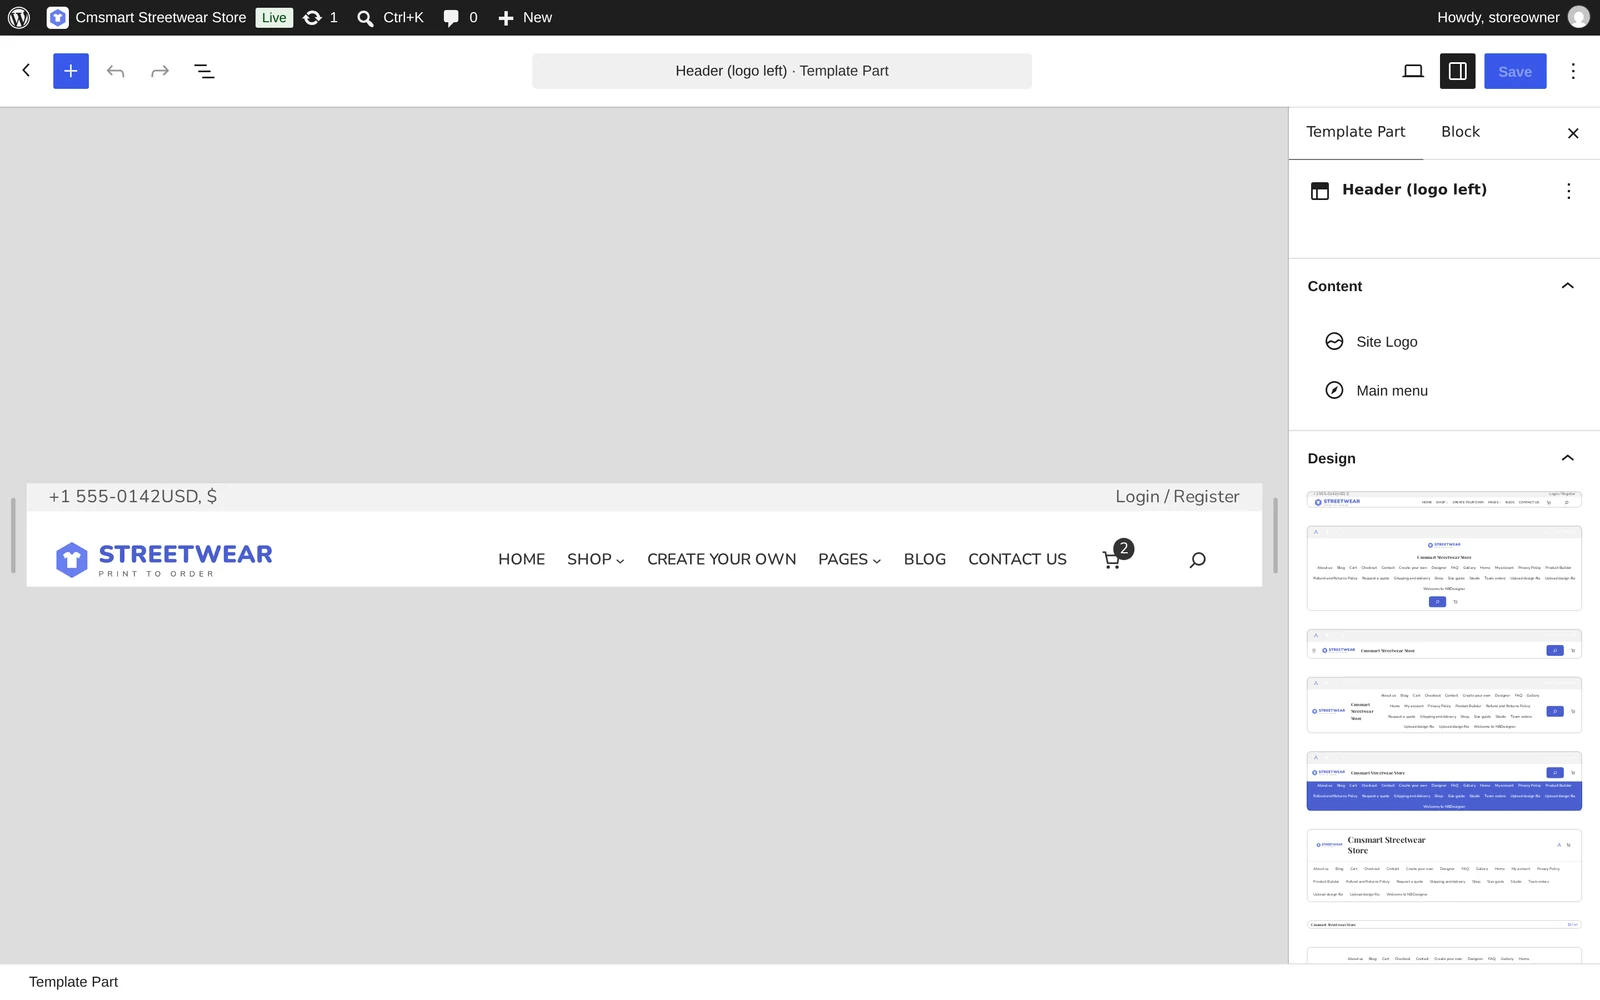This screenshot has width=1600, height=1000.
Task: Redo the last undone change
Action: 160,71
